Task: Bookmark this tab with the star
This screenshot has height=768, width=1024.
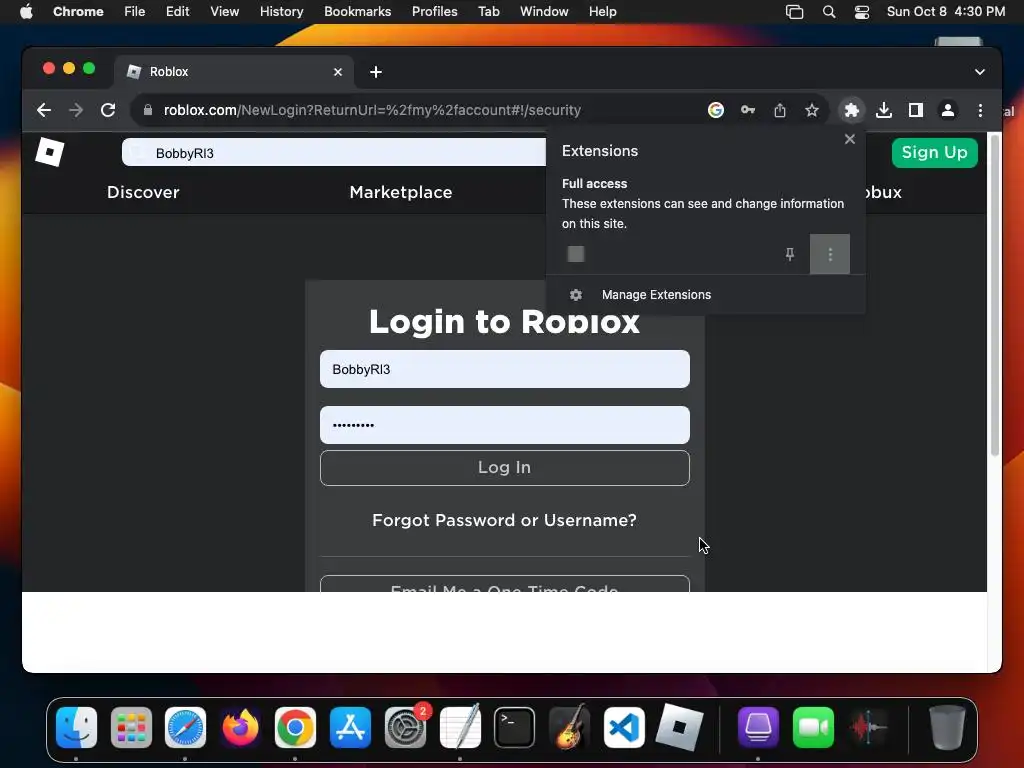Action: [812, 110]
